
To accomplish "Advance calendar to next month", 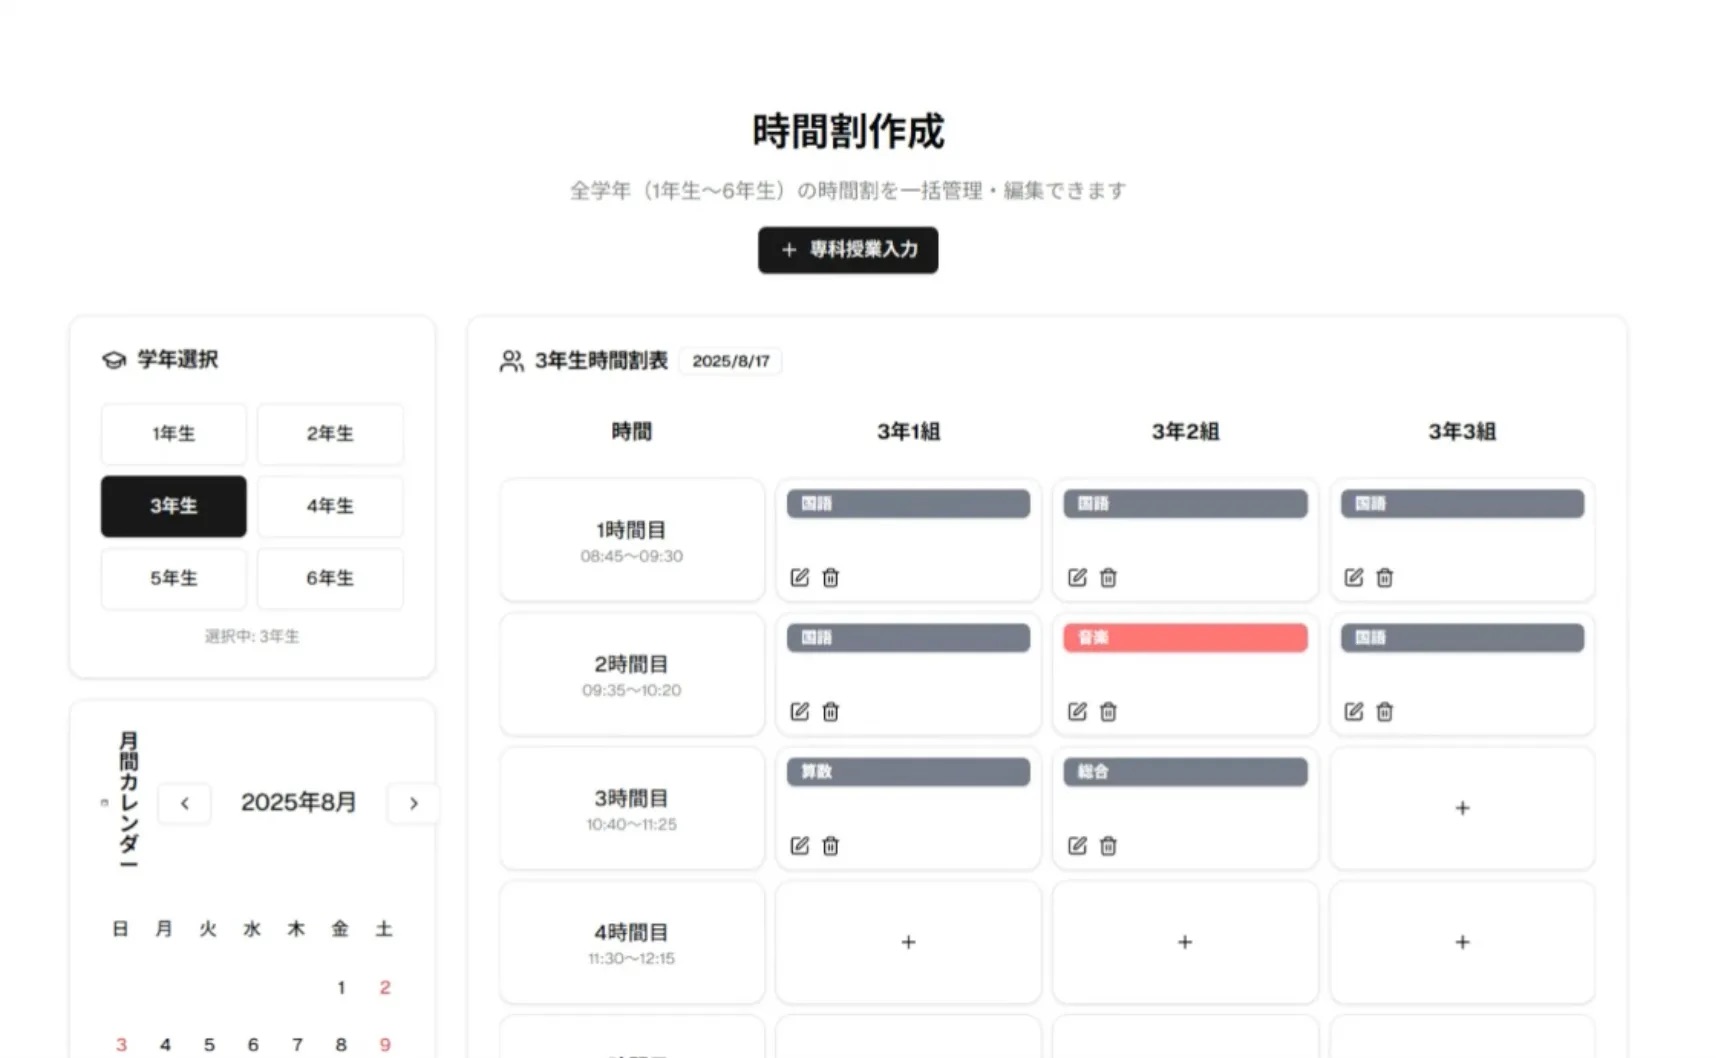I will click(x=413, y=803).
